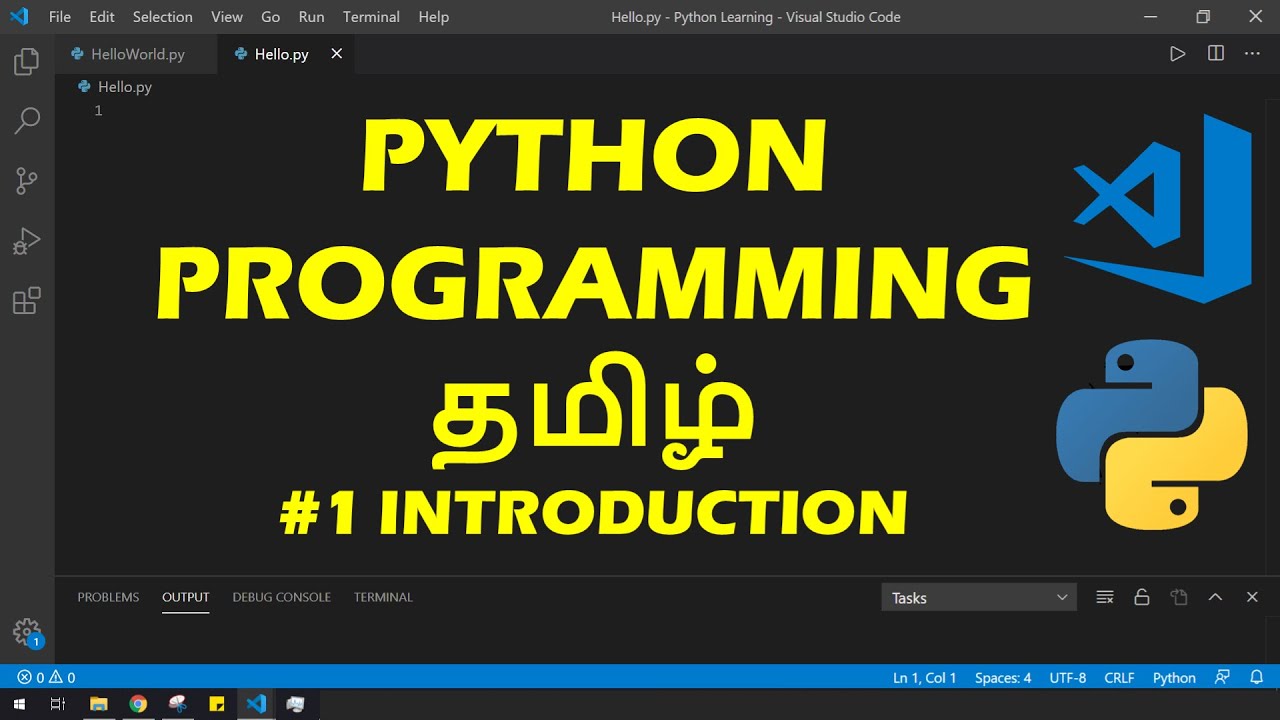Click the feedback icon in status bar
1280x720 pixels.
tap(1222, 677)
